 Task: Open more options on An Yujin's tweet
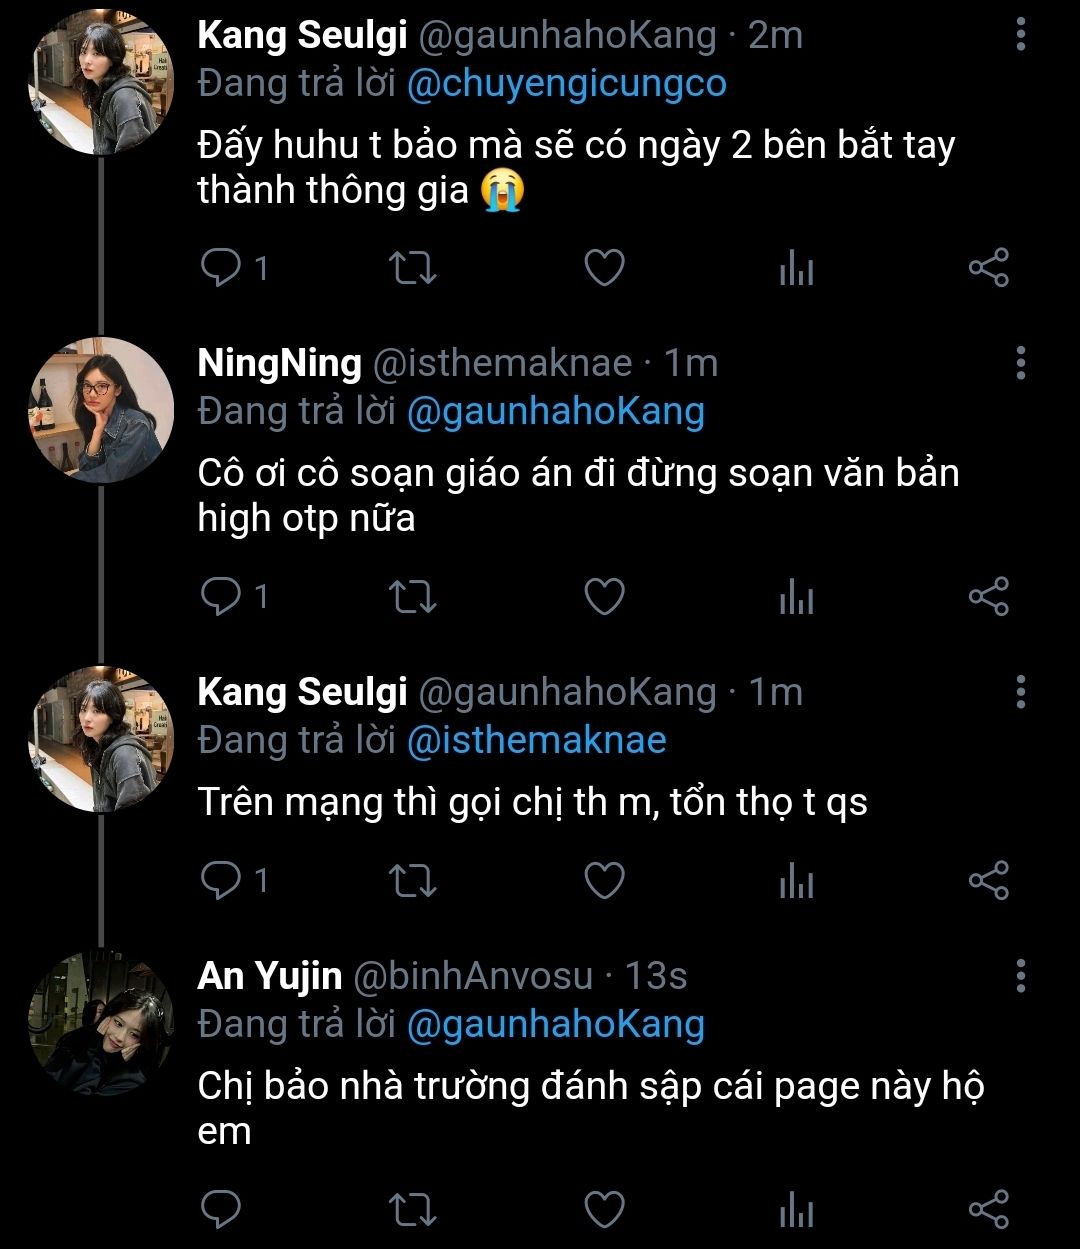pos(1020,975)
